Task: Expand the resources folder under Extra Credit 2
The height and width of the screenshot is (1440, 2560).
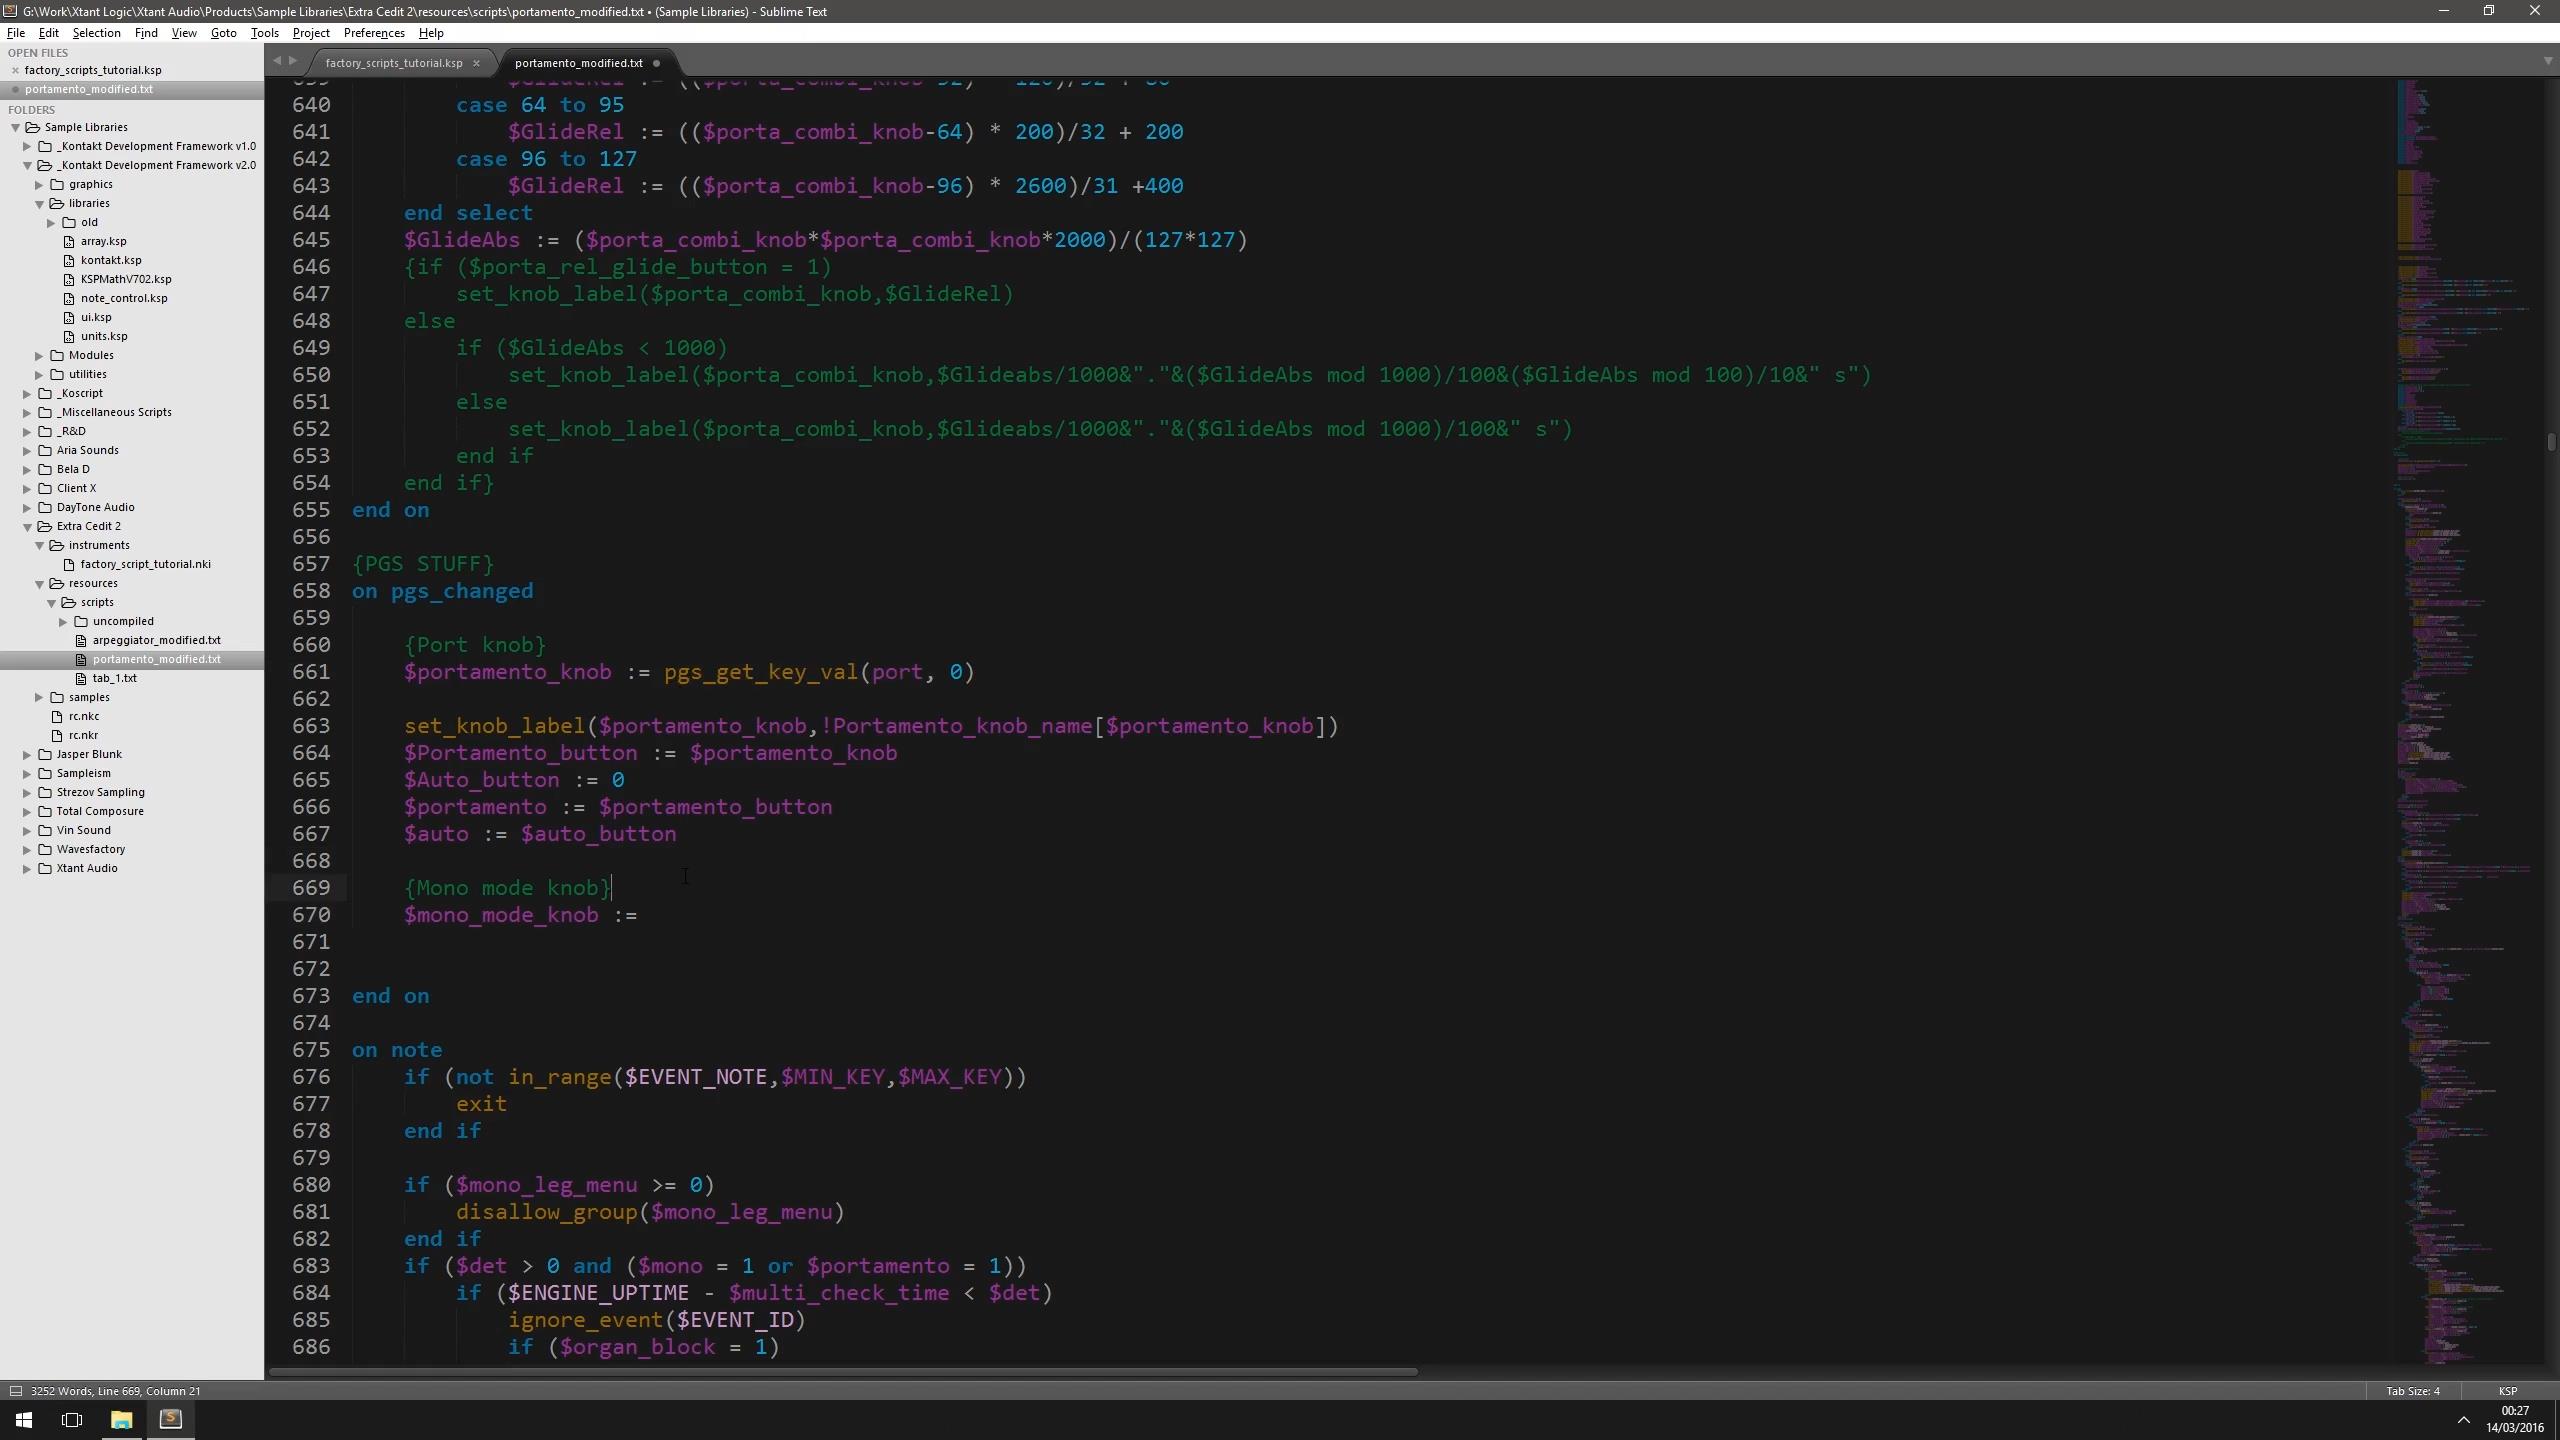Action: pyautogui.click(x=39, y=582)
